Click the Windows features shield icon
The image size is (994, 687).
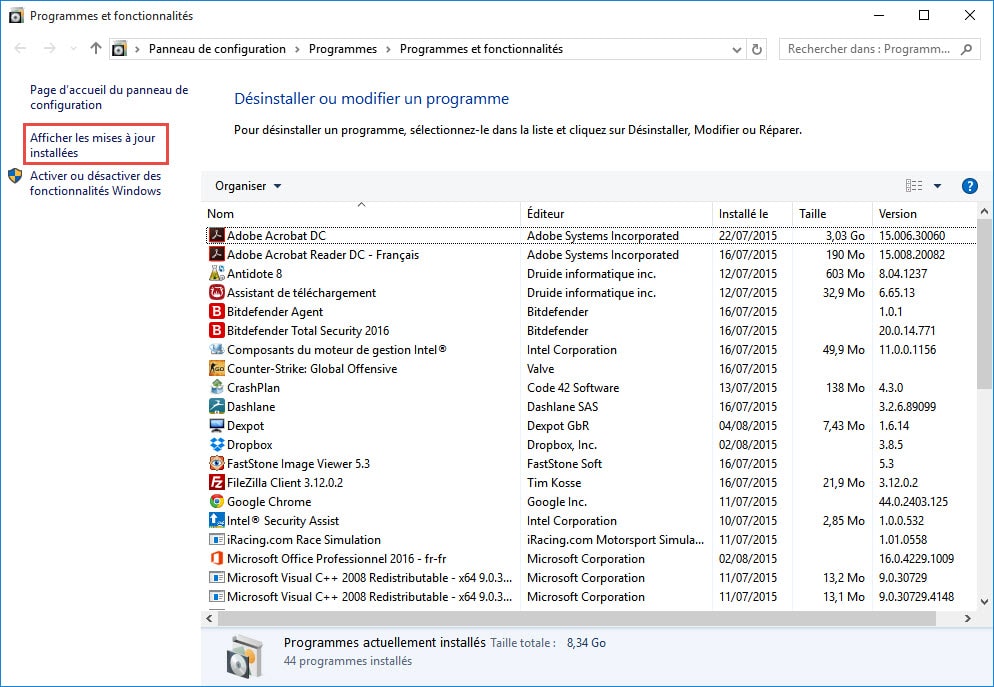pyautogui.click(x=15, y=176)
